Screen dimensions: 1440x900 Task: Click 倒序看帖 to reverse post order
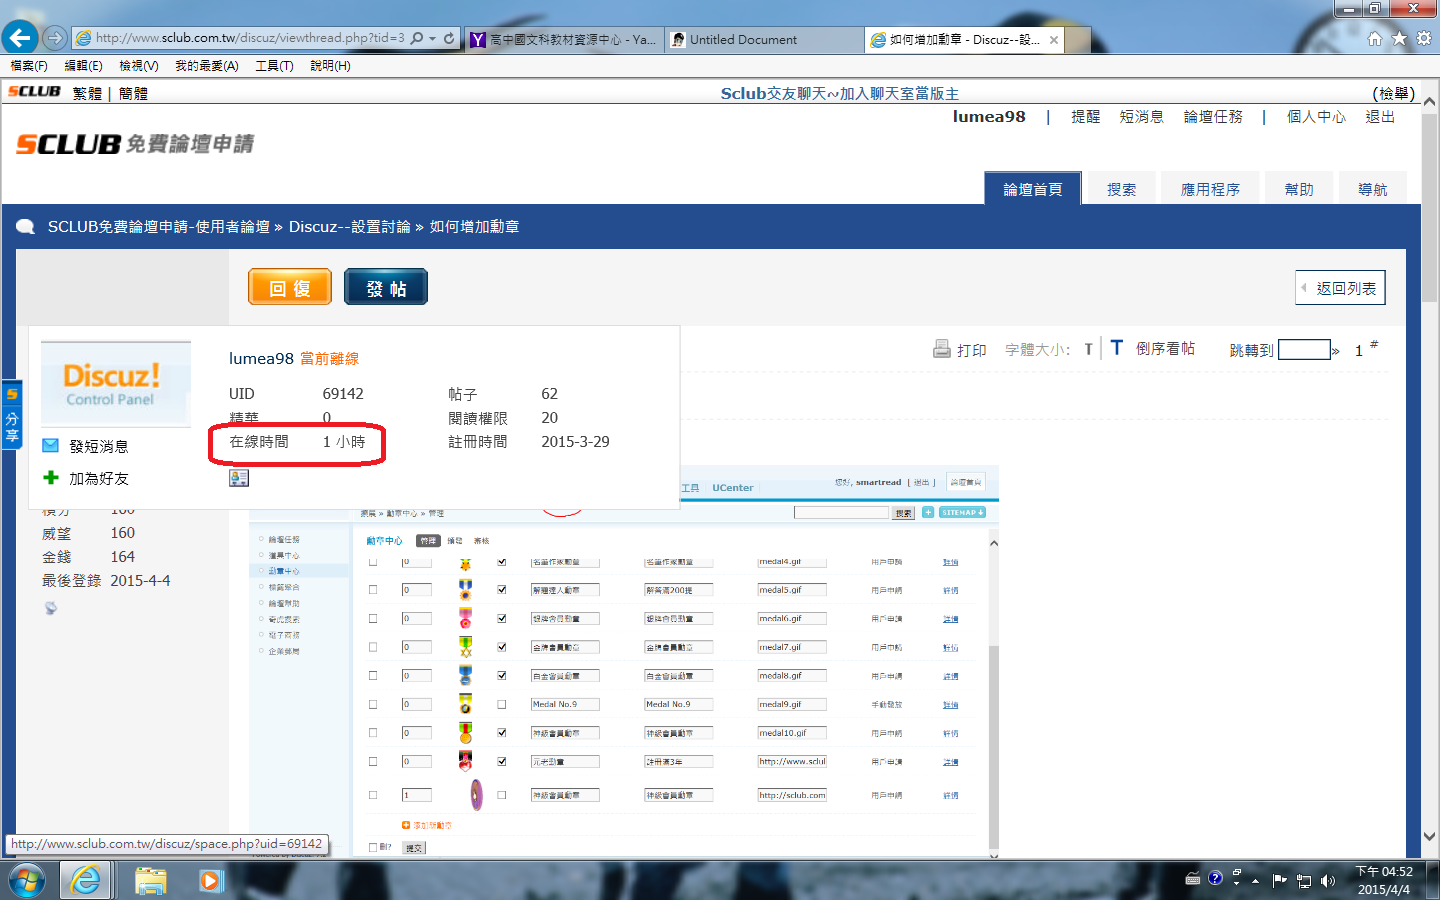click(1165, 348)
